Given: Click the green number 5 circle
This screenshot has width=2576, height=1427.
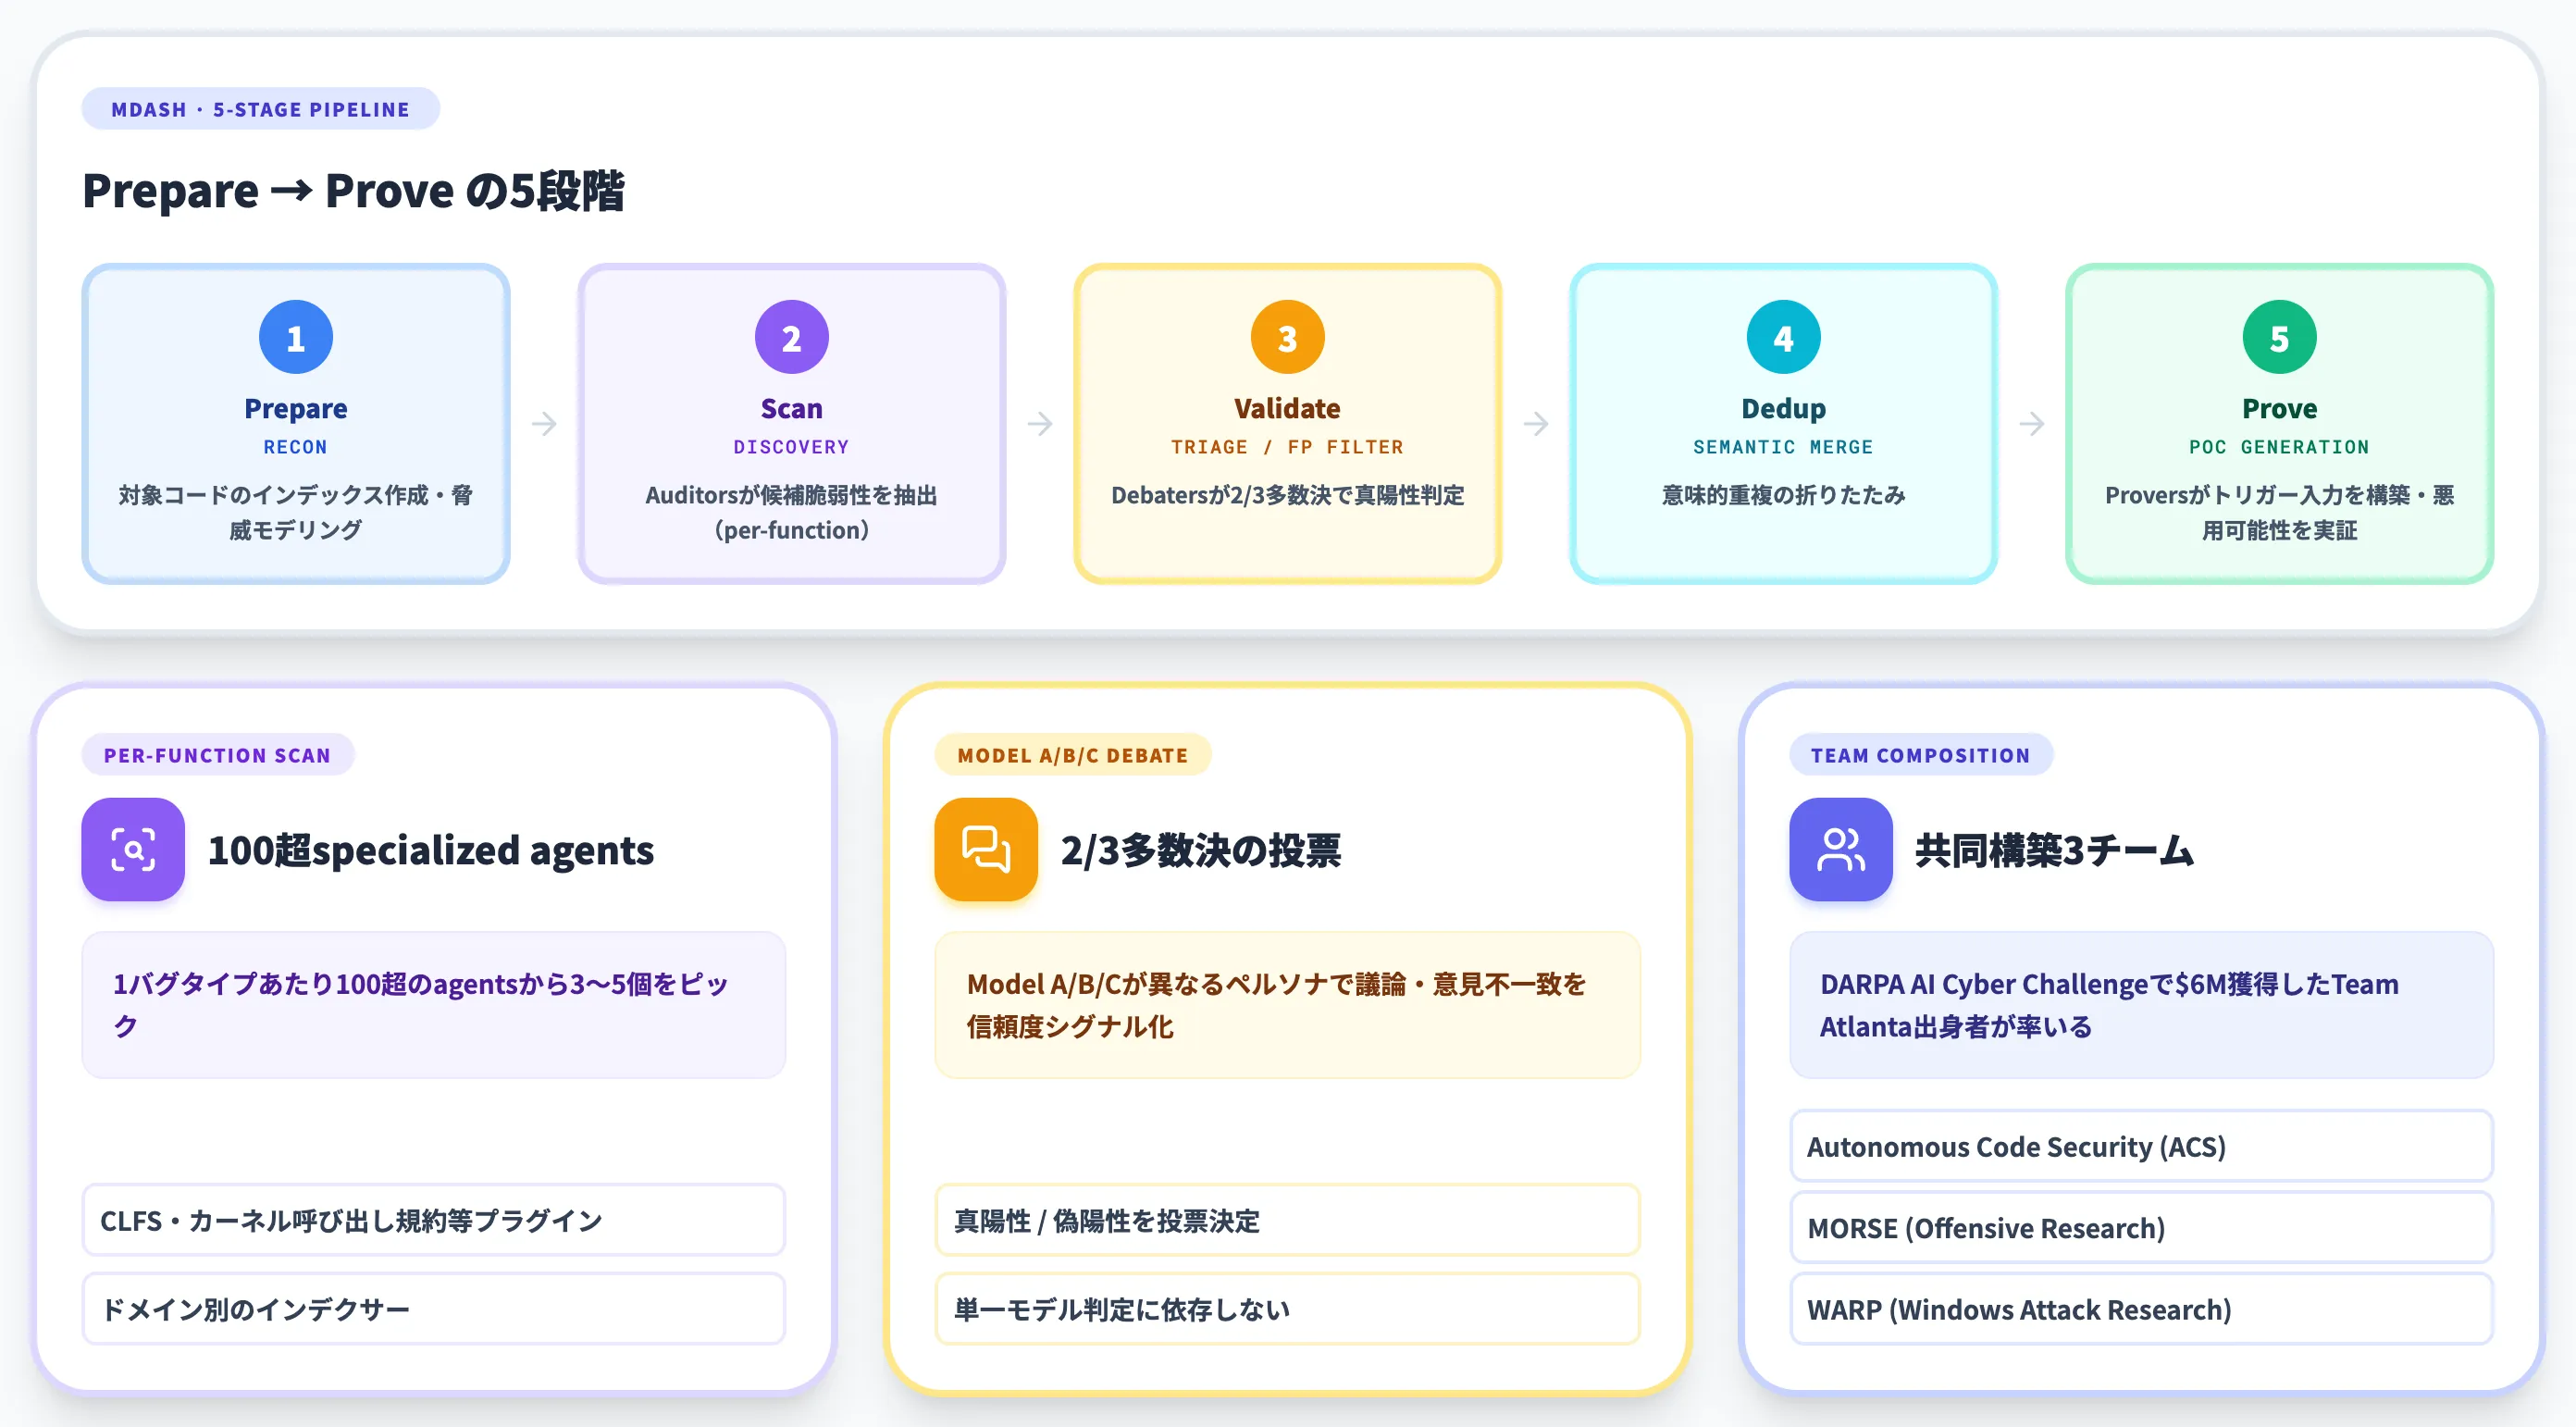Looking at the screenshot, I should 2280,337.
